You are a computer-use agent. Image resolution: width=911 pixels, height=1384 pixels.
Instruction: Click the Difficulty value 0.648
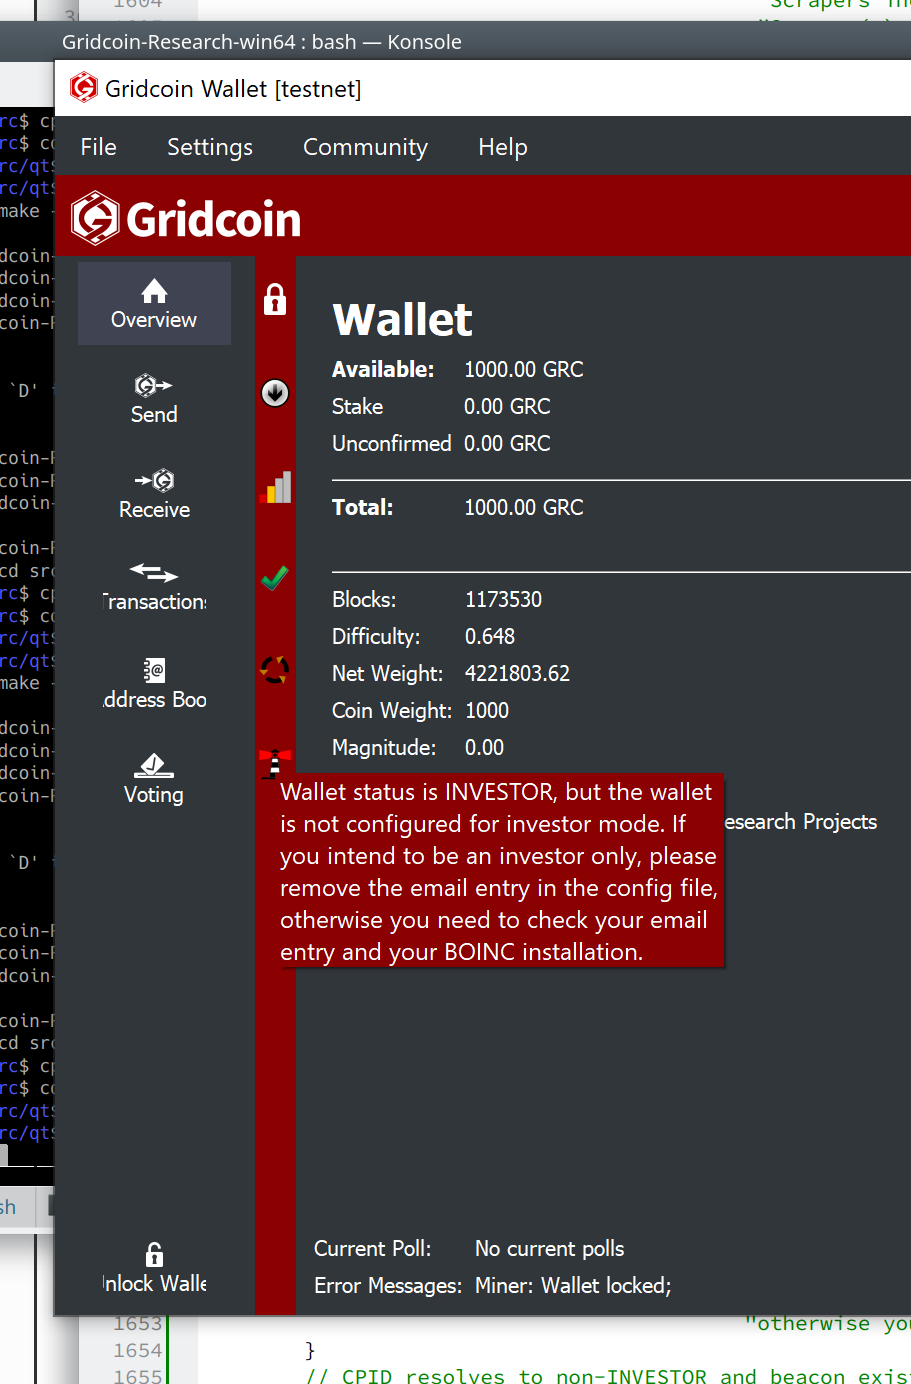(490, 636)
